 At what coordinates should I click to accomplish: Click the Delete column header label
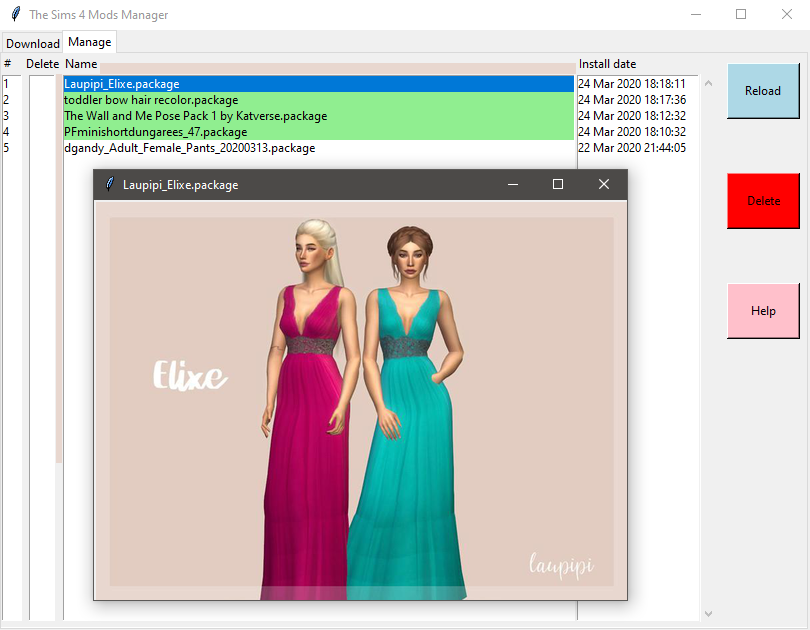pyautogui.click(x=42, y=64)
